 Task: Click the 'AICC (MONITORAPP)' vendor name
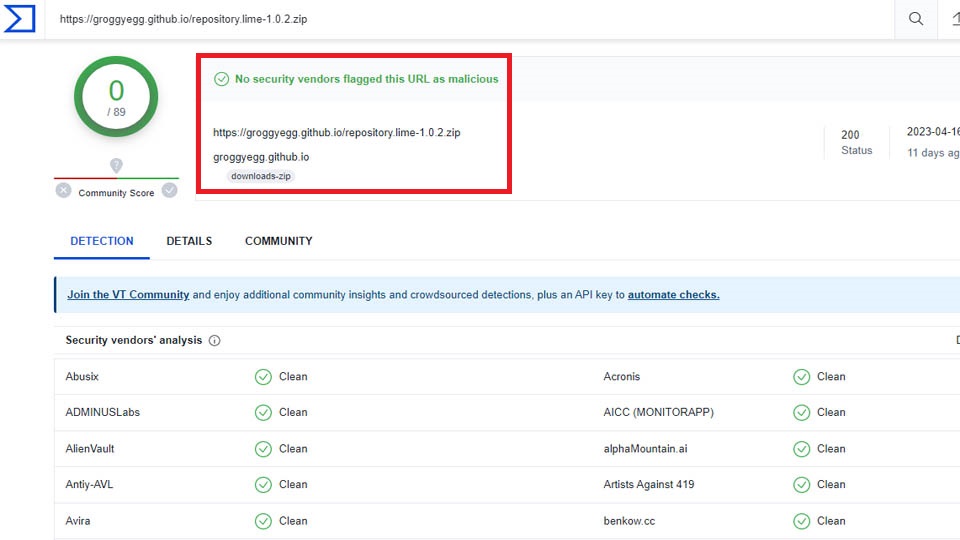(x=659, y=413)
